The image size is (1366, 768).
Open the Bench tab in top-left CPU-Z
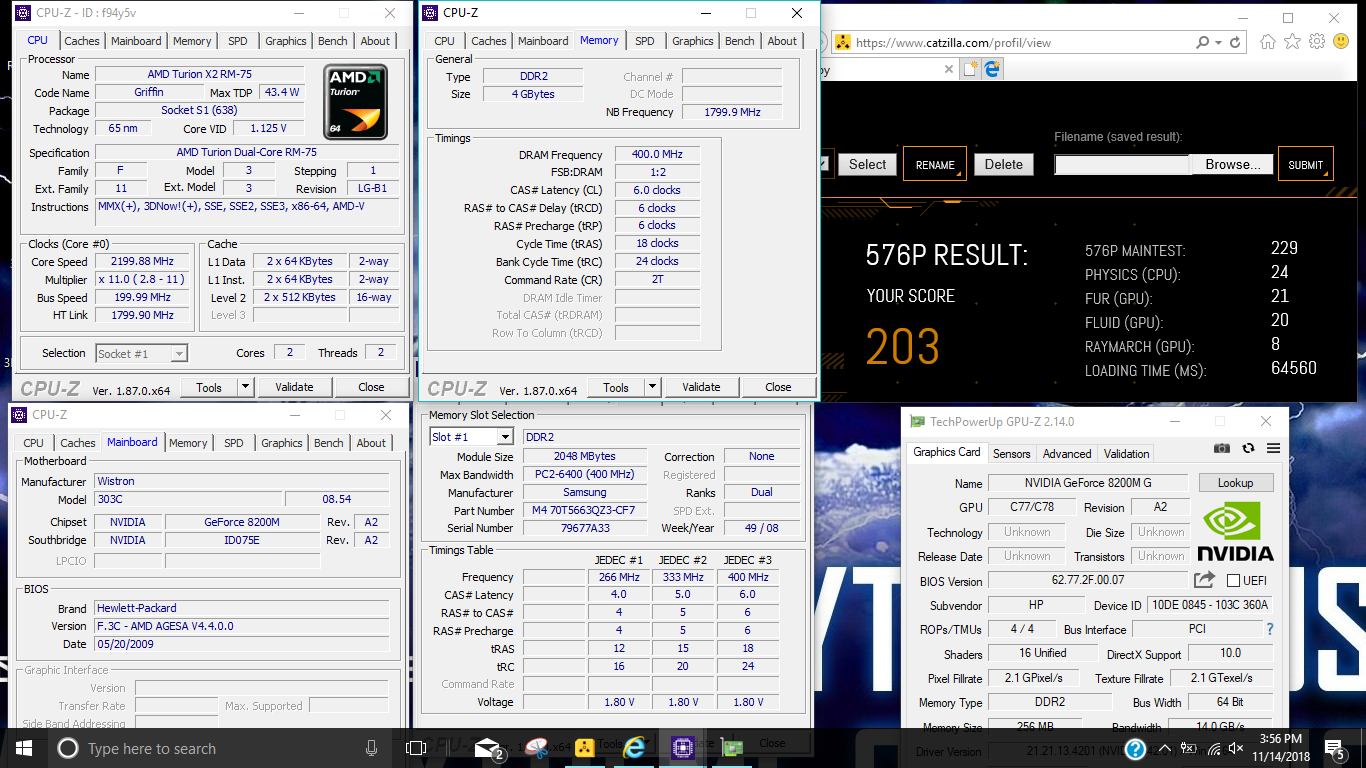coord(333,41)
